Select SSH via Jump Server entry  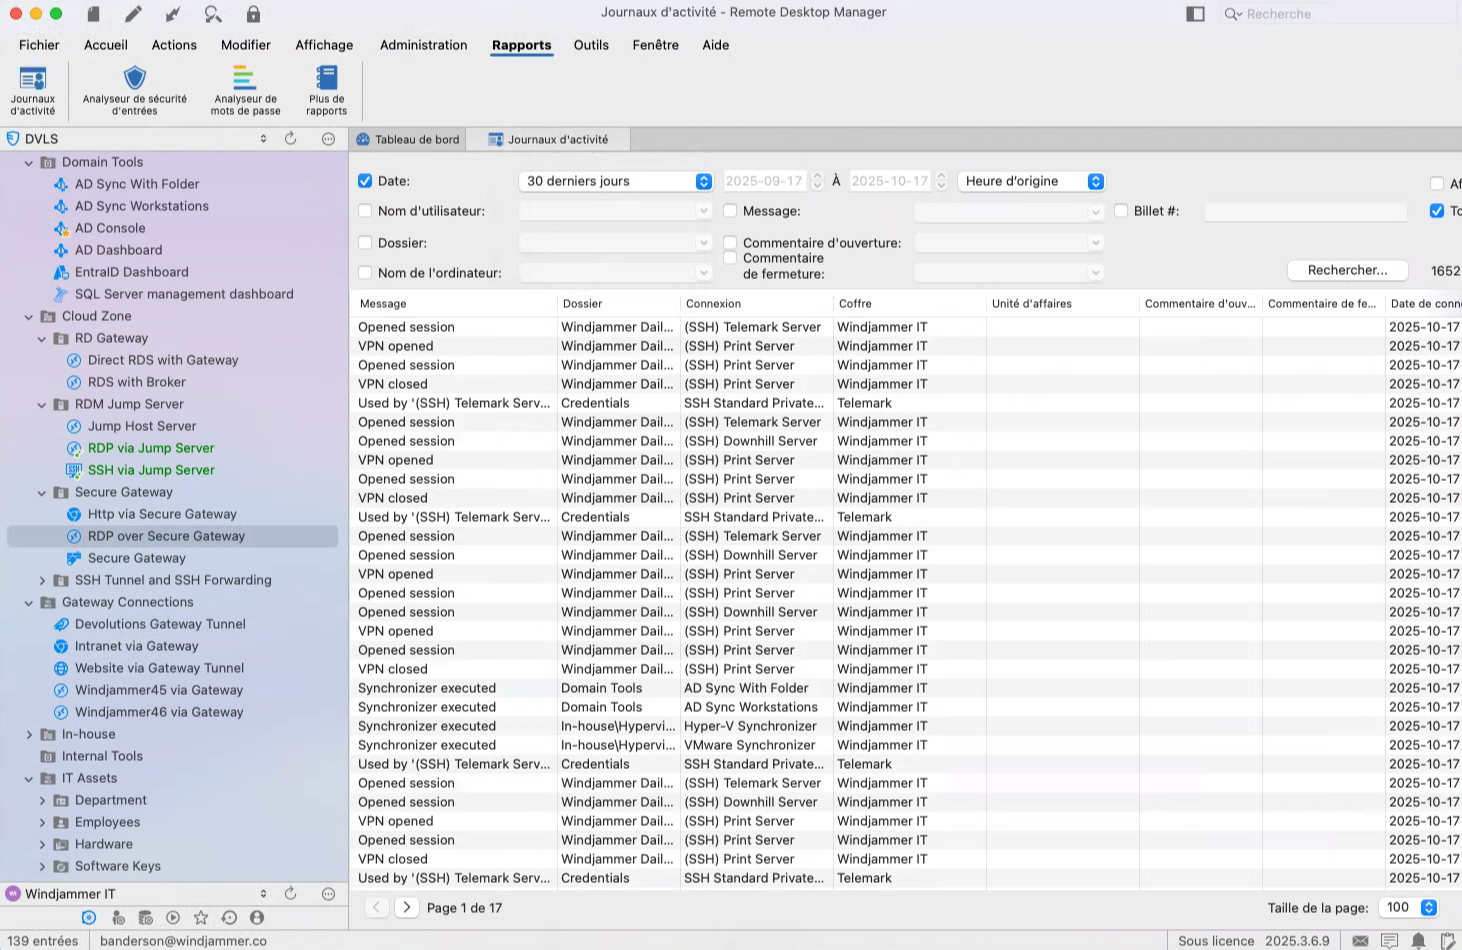point(150,470)
